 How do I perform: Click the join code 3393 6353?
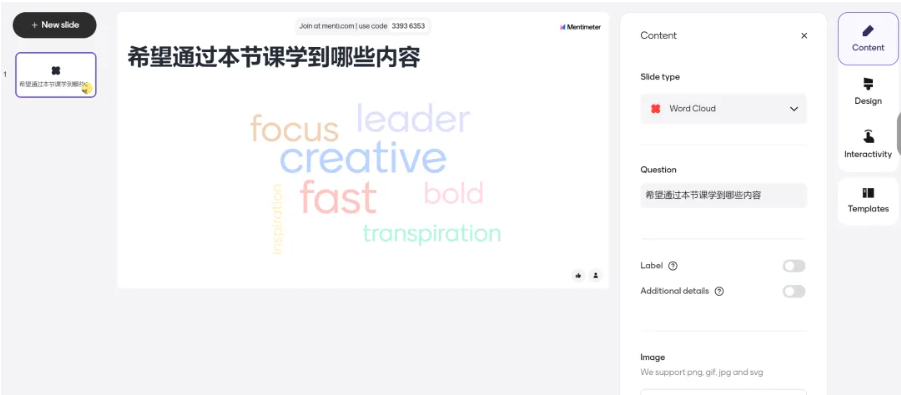408,26
